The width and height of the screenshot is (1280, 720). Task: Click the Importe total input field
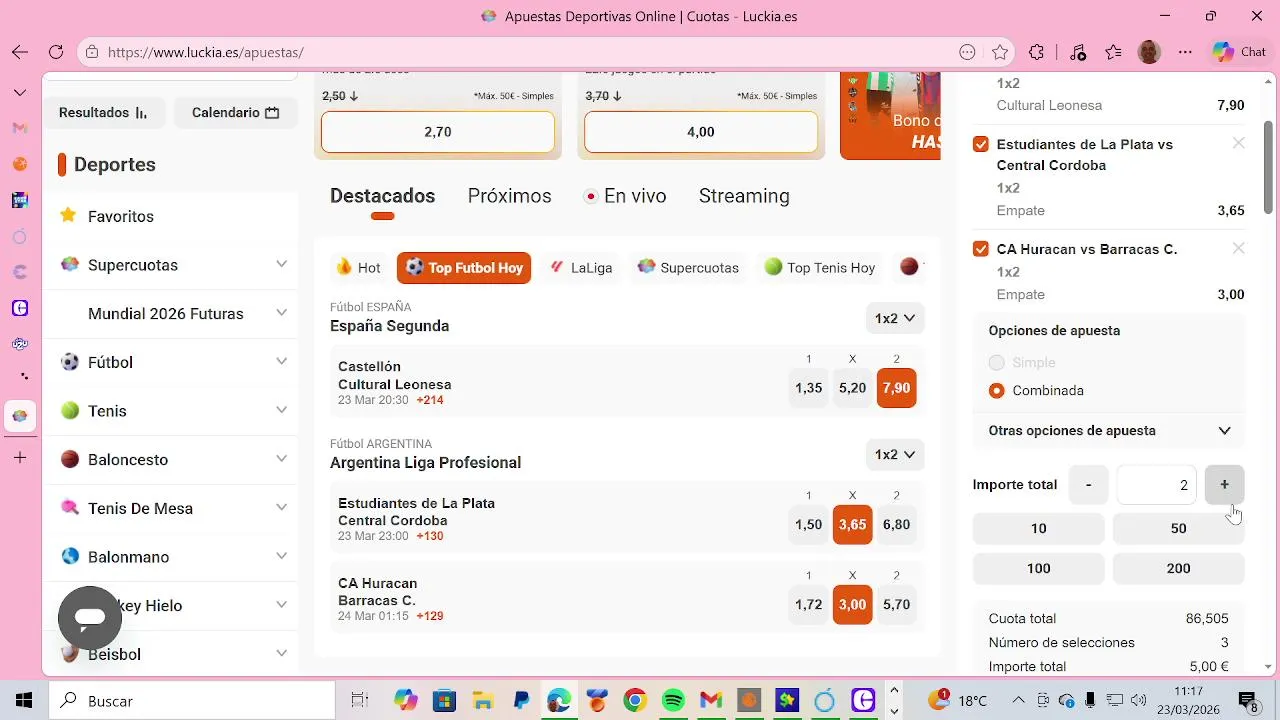pyautogui.click(x=1156, y=485)
